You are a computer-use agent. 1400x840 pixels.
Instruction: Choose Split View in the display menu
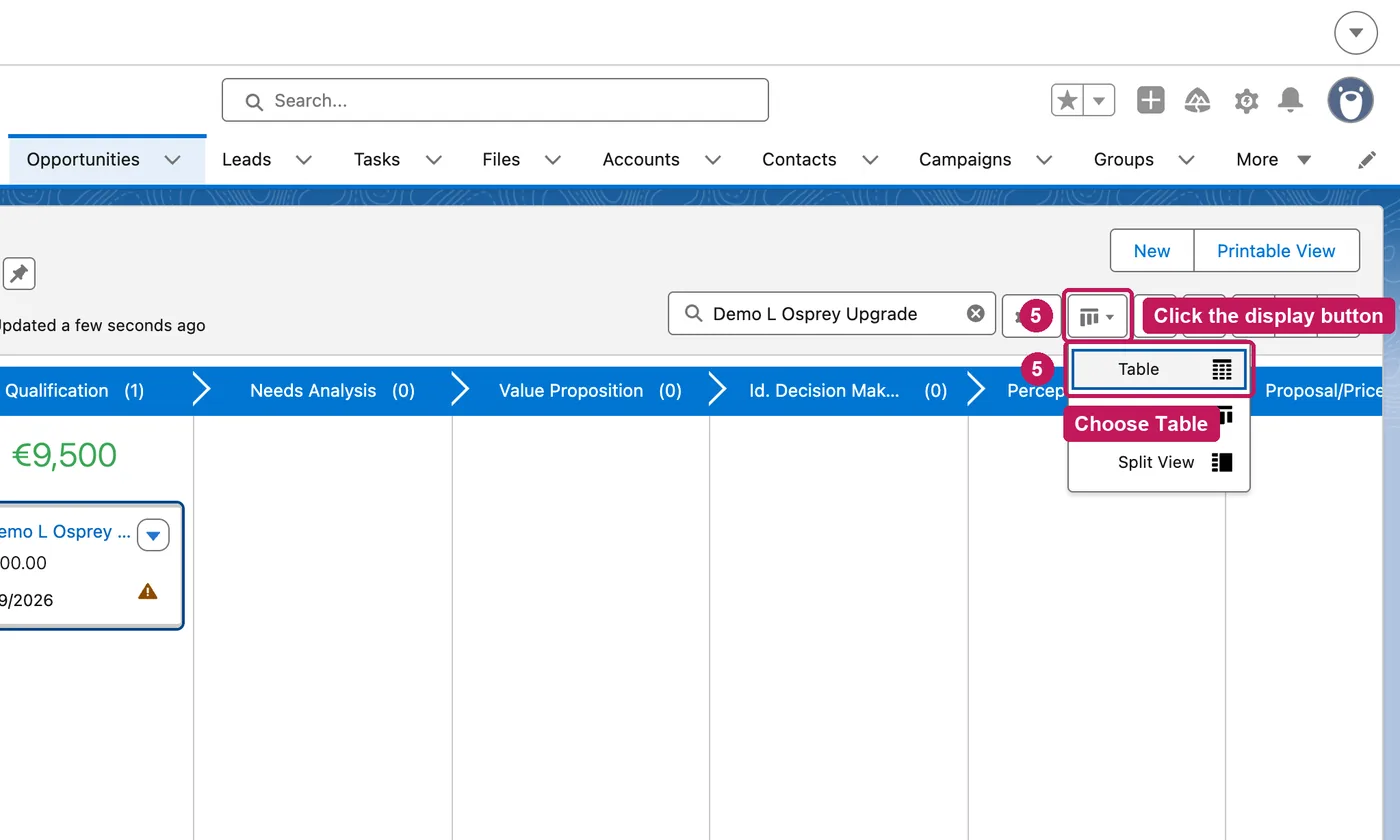point(1159,462)
